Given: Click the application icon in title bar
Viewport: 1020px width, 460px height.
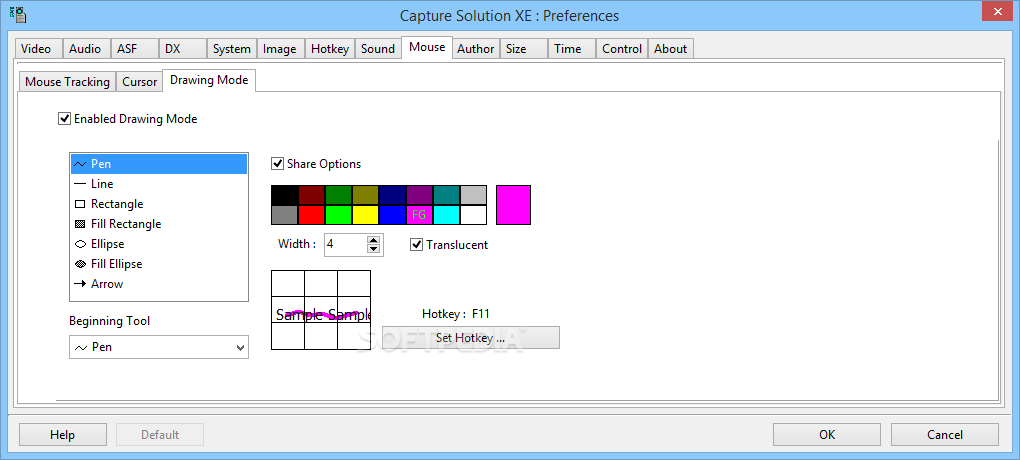Looking at the screenshot, I should tap(19, 14).
